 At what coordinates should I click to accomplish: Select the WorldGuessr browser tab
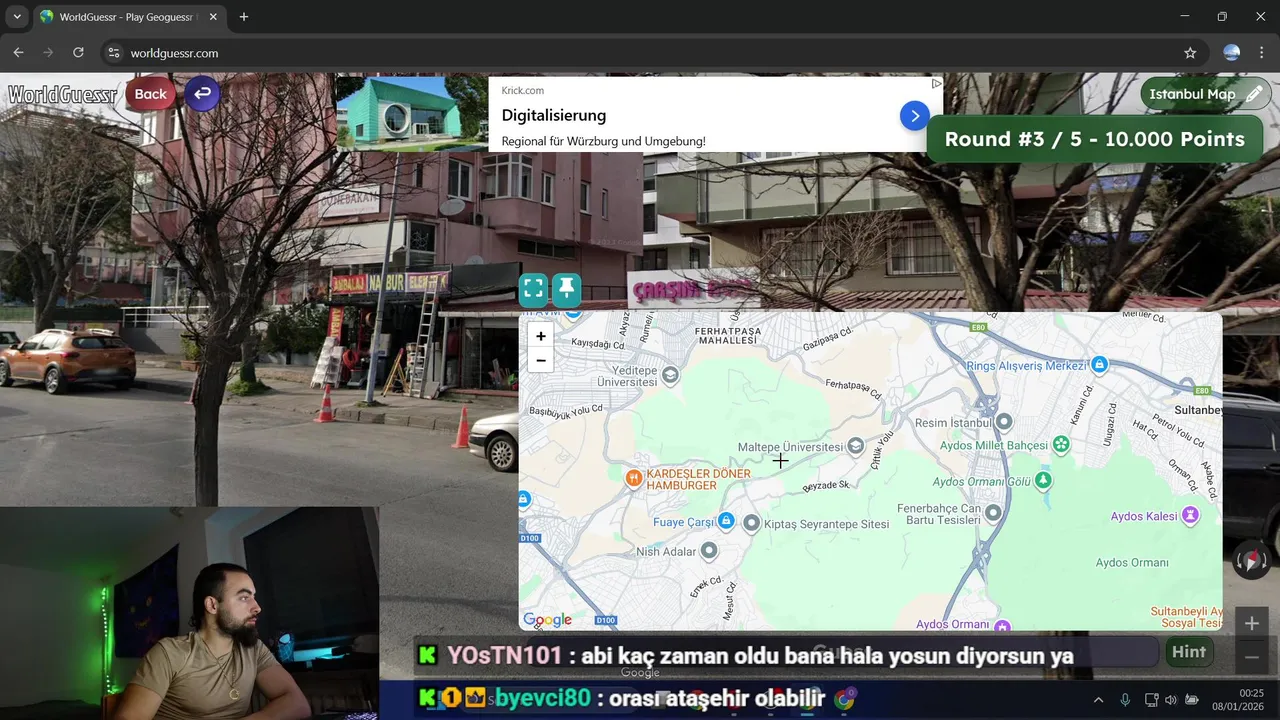click(x=129, y=17)
